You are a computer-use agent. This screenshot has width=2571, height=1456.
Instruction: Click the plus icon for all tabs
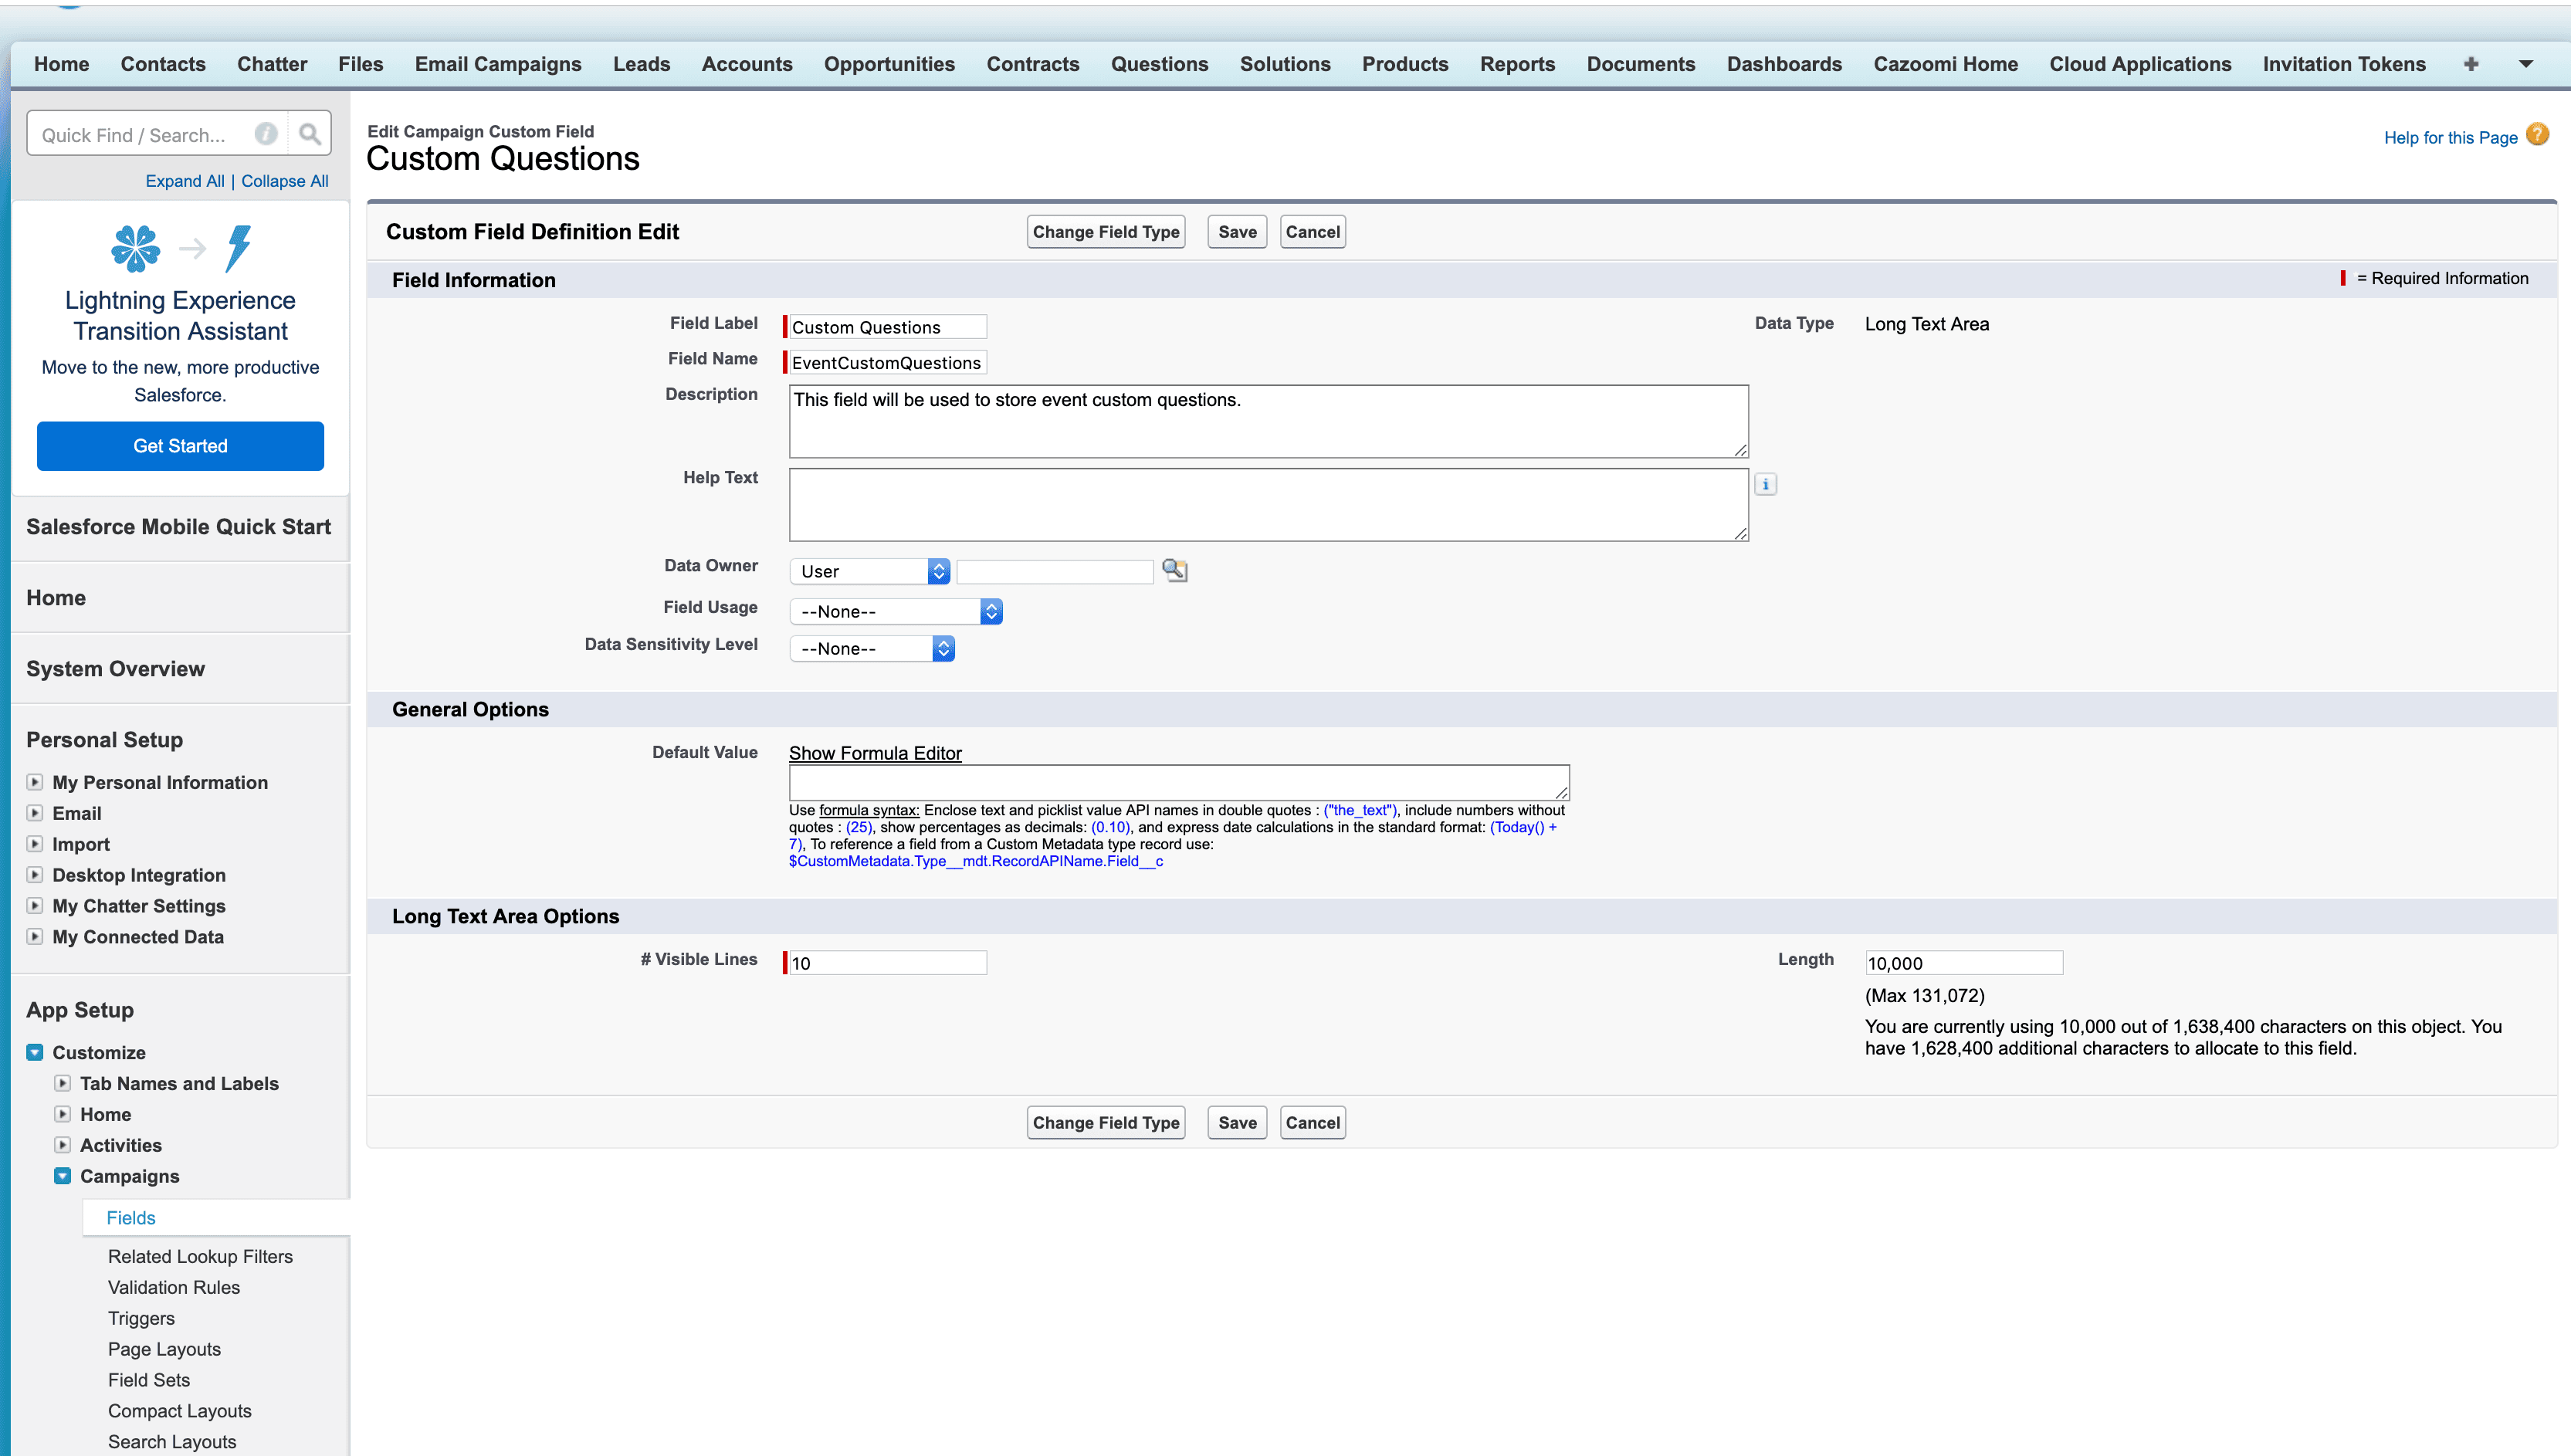[2471, 64]
